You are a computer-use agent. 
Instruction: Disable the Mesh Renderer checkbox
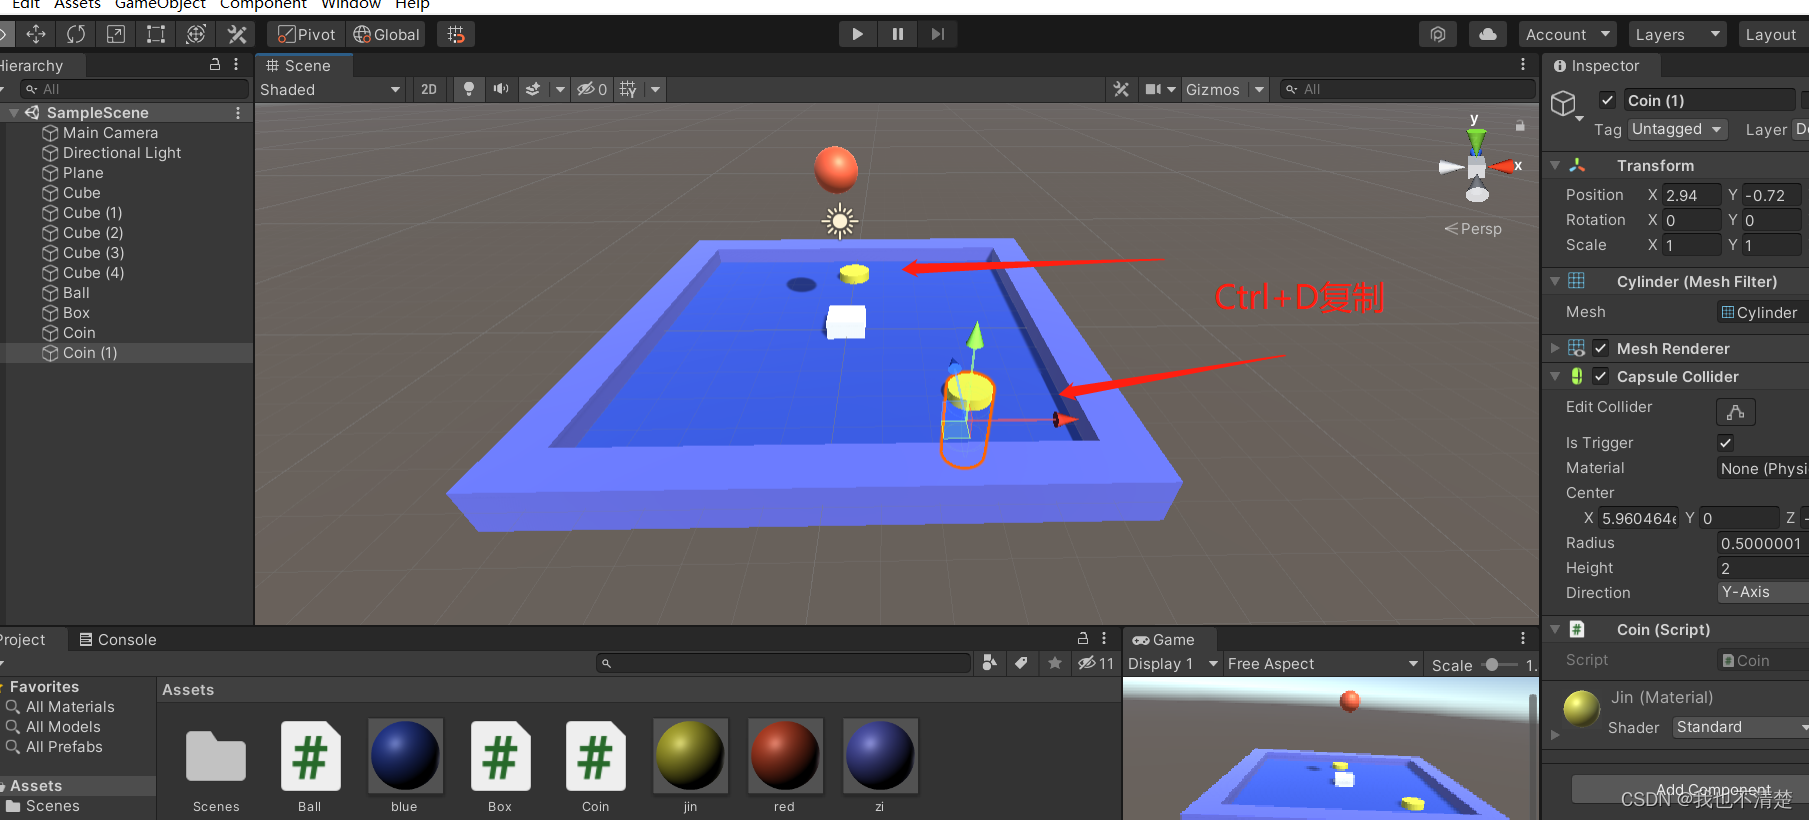point(1600,348)
